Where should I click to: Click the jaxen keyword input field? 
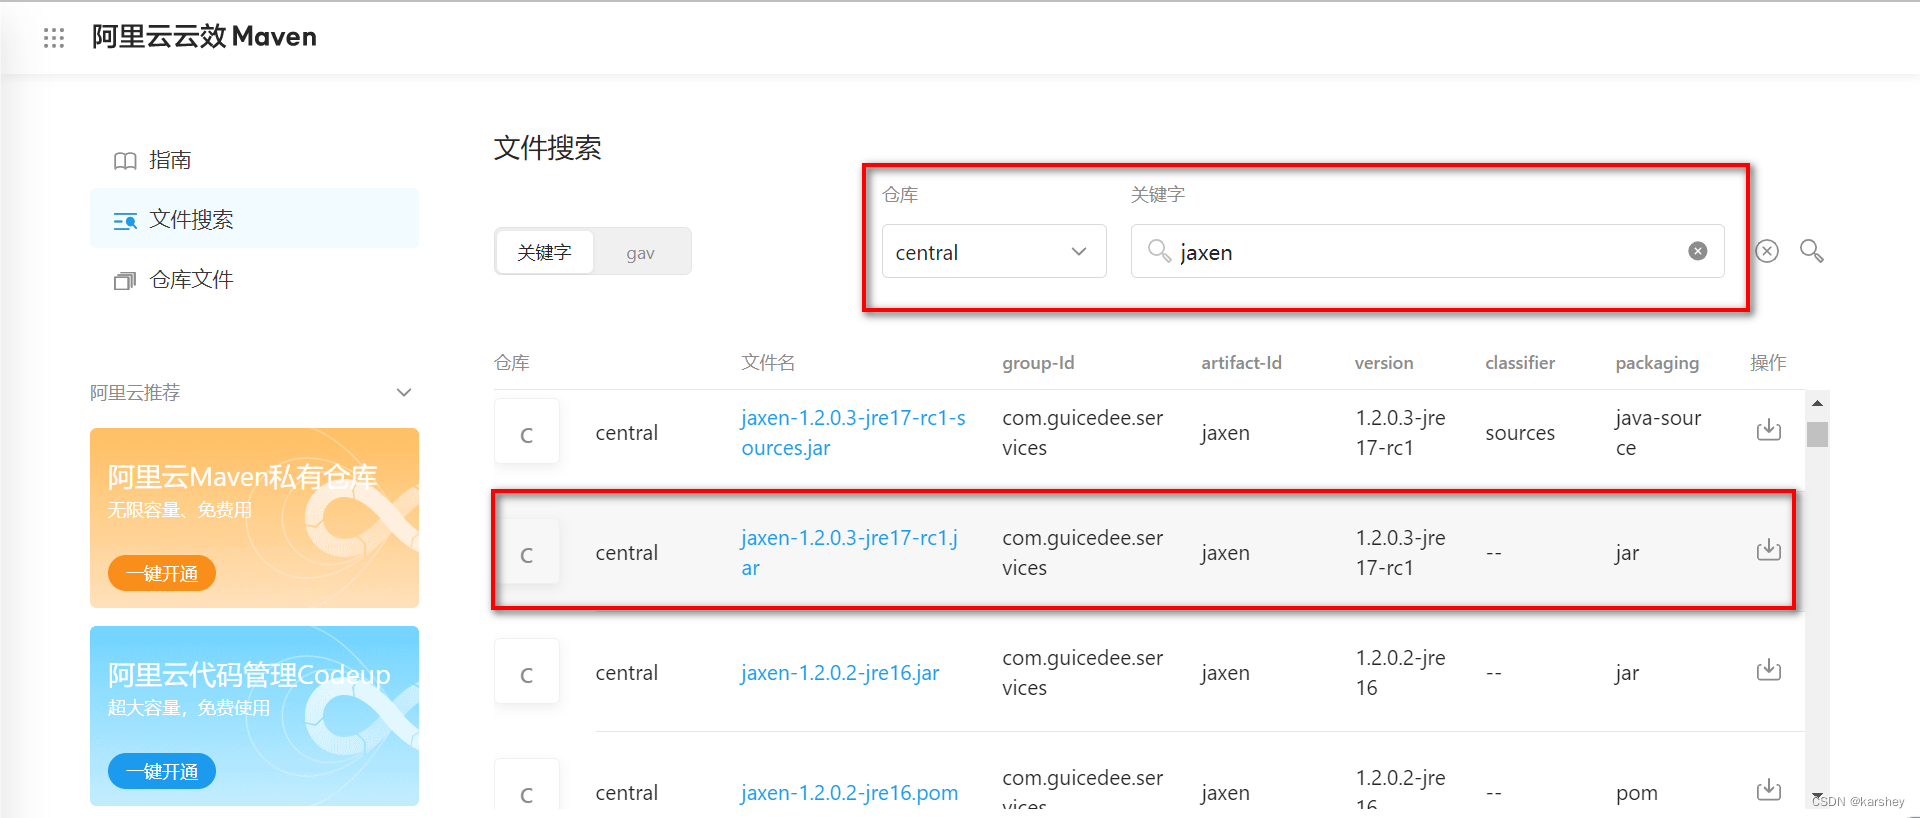1427,251
